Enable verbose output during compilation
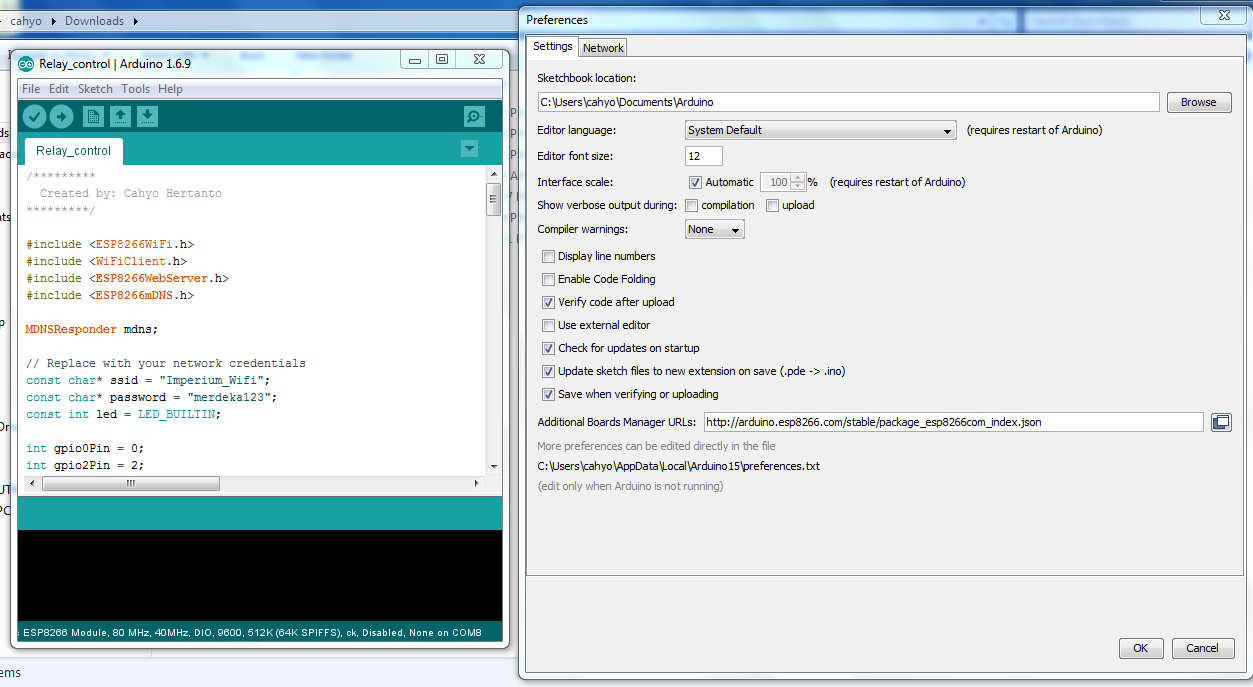This screenshot has width=1253, height=687. [692, 205]
